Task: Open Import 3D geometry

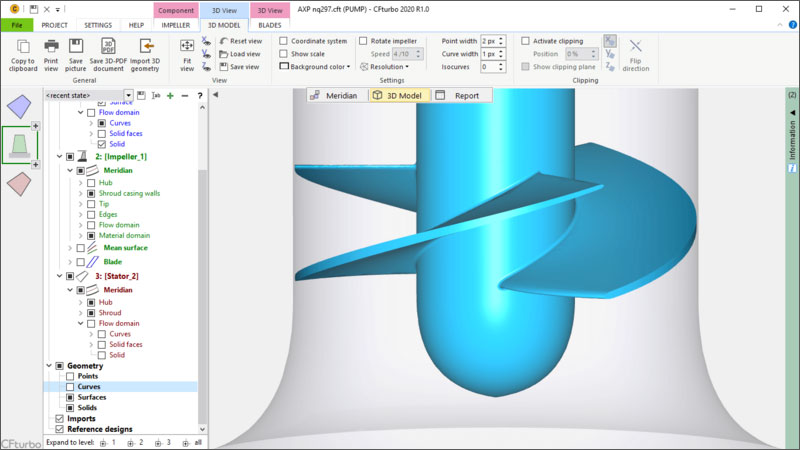Action: [x=145, y=47]
